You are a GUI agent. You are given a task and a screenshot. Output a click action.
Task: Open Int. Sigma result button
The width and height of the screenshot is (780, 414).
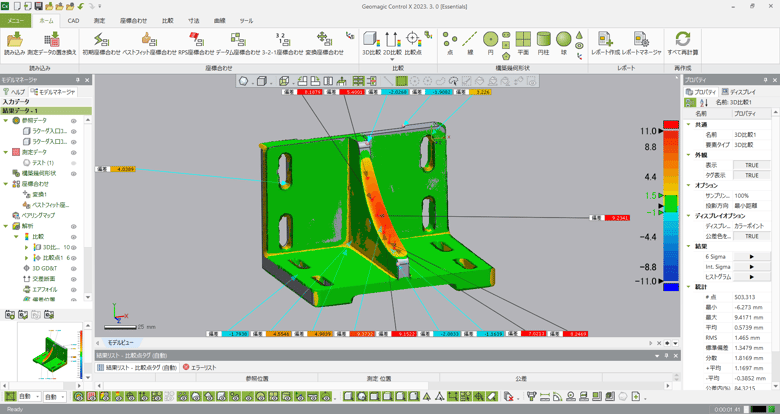point(752,267)
